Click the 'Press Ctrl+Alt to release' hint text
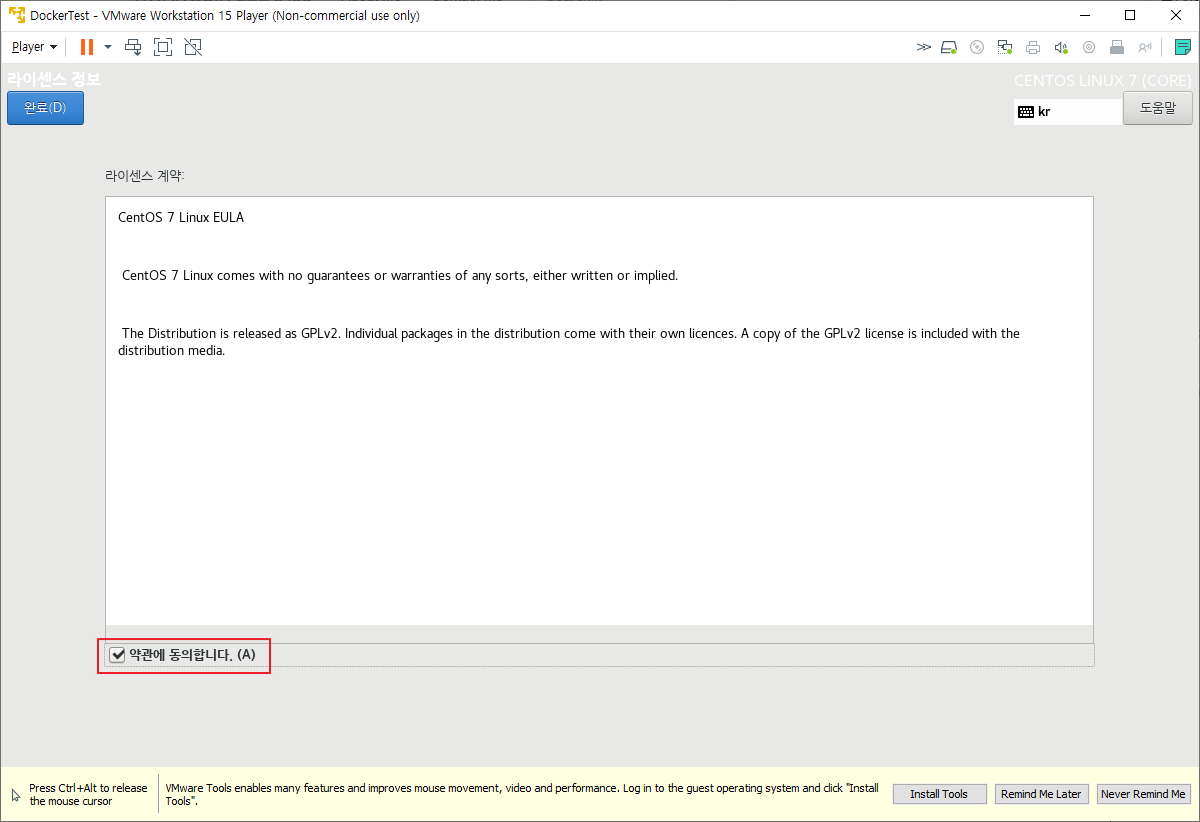Image resolution: width=1200 pixels, height=822 pixels. click(88, 794)
